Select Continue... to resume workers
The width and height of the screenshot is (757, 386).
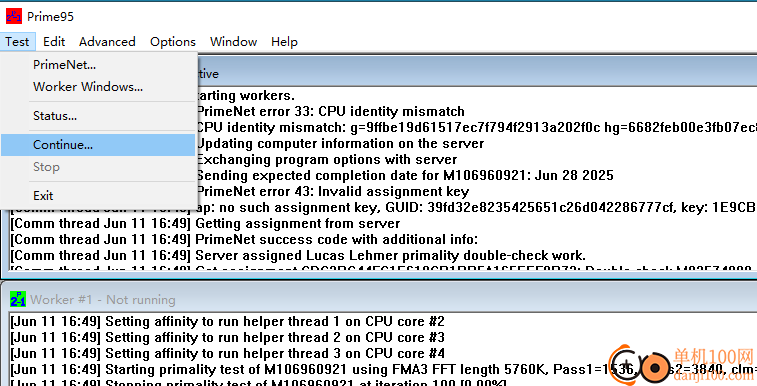98,145
